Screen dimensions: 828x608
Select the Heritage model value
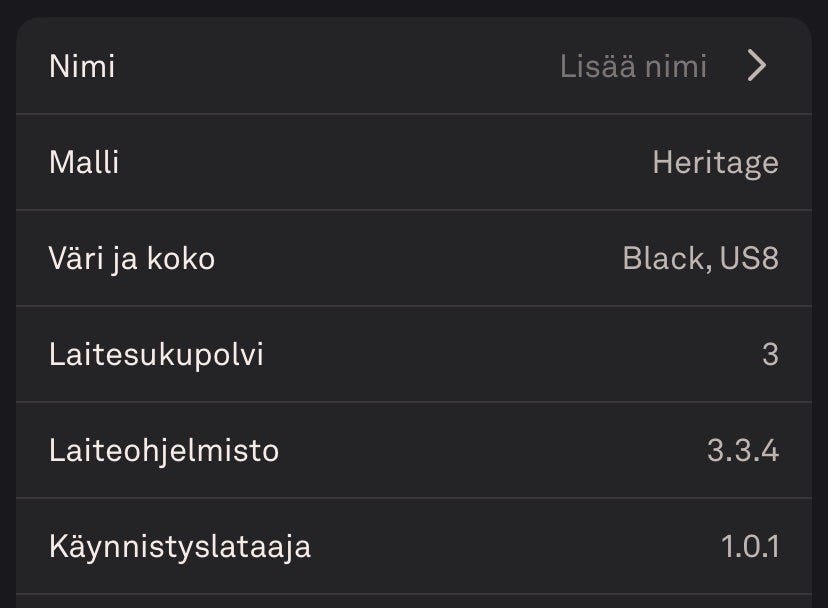click(x=715, y=162)
